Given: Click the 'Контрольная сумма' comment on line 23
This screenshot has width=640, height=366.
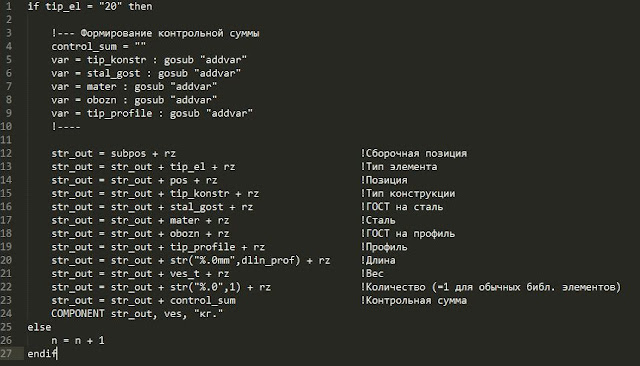Looking at the screenshot, I should pyautogui.click(x=414, y=301).
